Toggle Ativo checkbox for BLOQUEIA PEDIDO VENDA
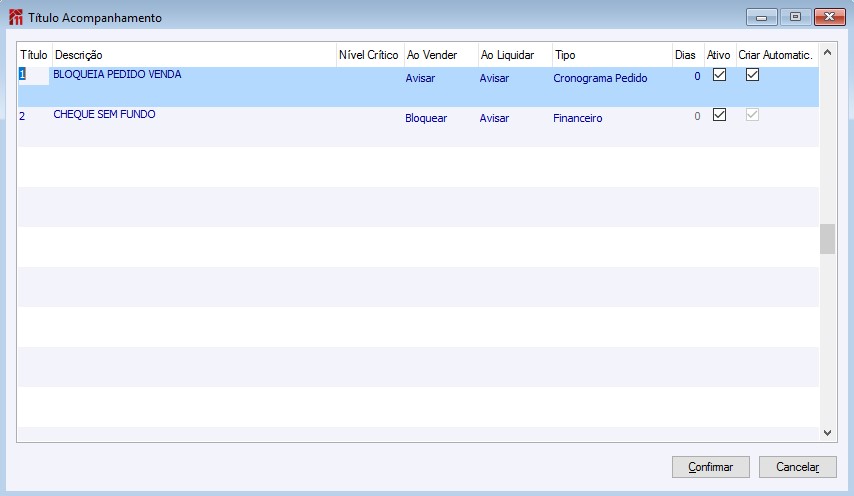 tap(719, 75)
